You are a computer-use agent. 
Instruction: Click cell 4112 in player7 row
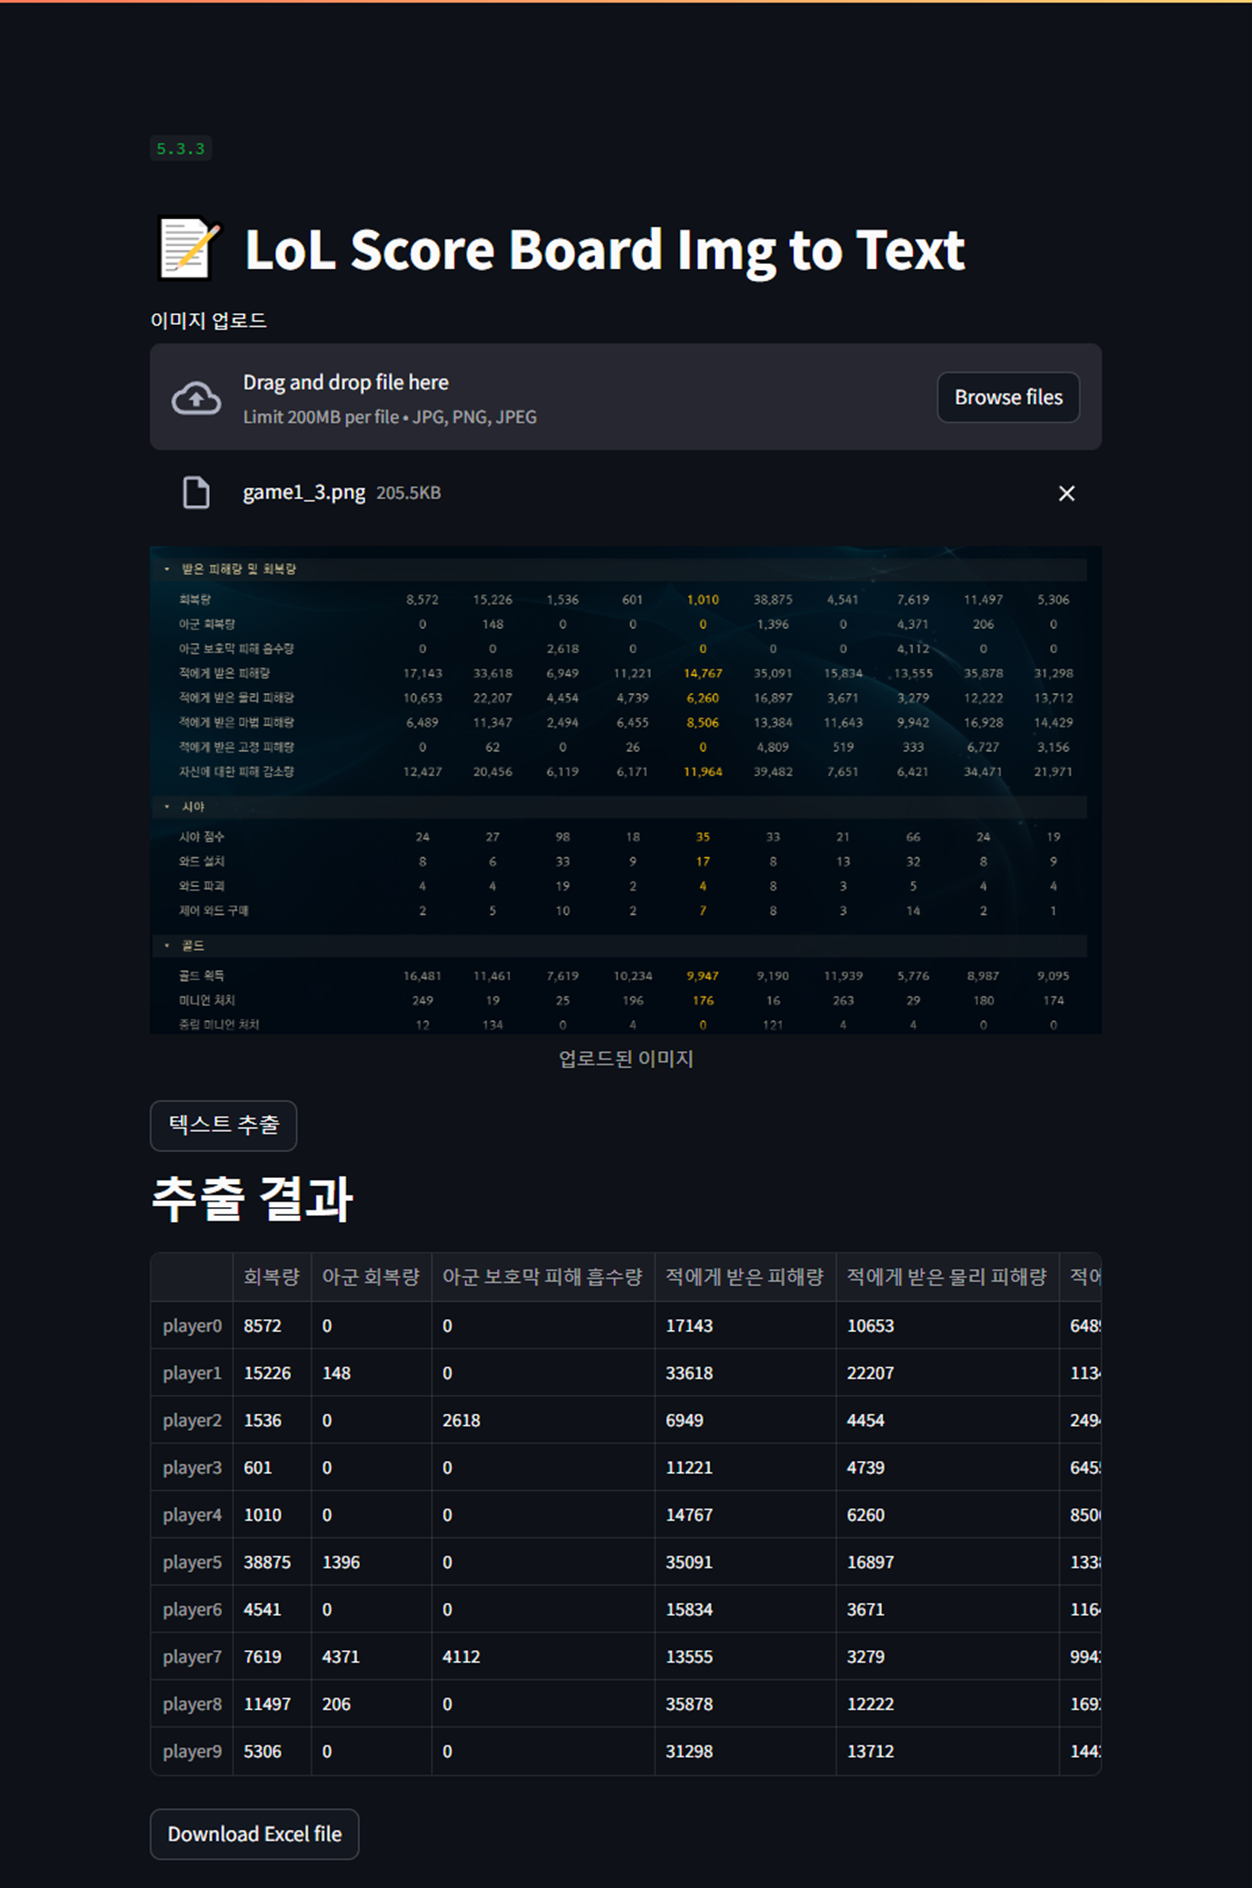click(x=543, y=1657)
